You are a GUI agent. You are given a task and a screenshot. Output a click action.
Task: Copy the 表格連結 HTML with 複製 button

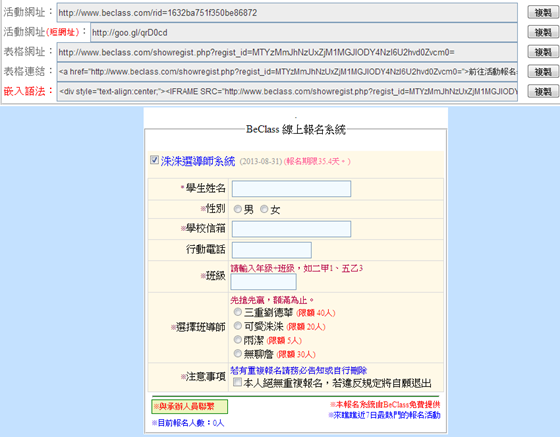coord(543,71)
